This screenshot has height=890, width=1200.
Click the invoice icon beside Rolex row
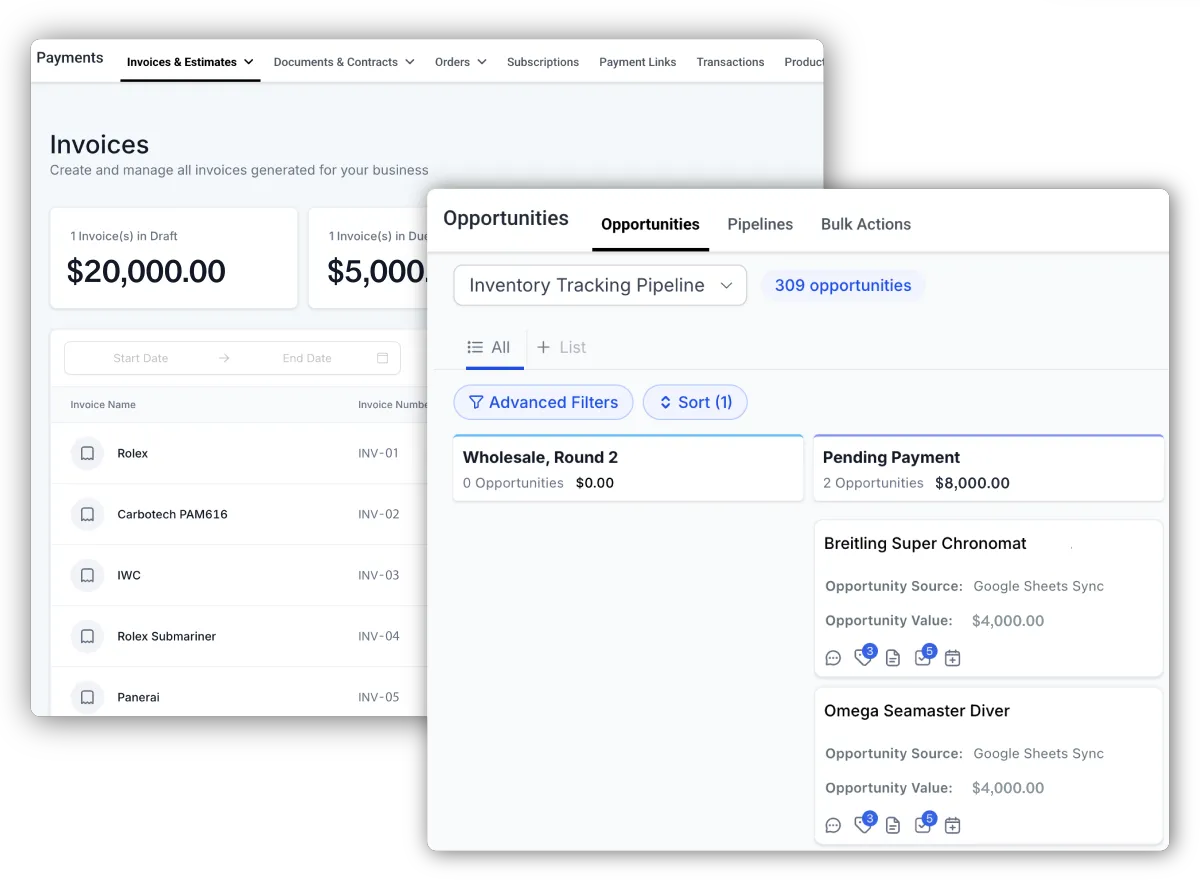coord(87,454)
